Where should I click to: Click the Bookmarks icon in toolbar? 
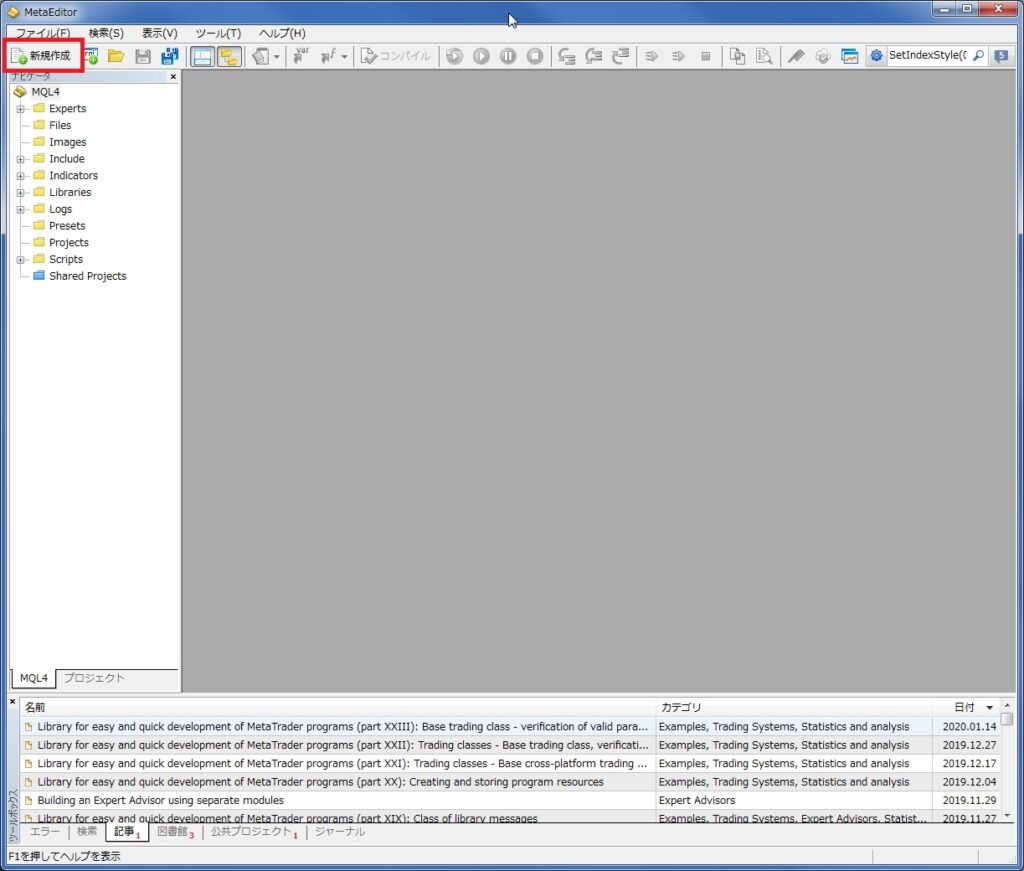tap(261, 57)
